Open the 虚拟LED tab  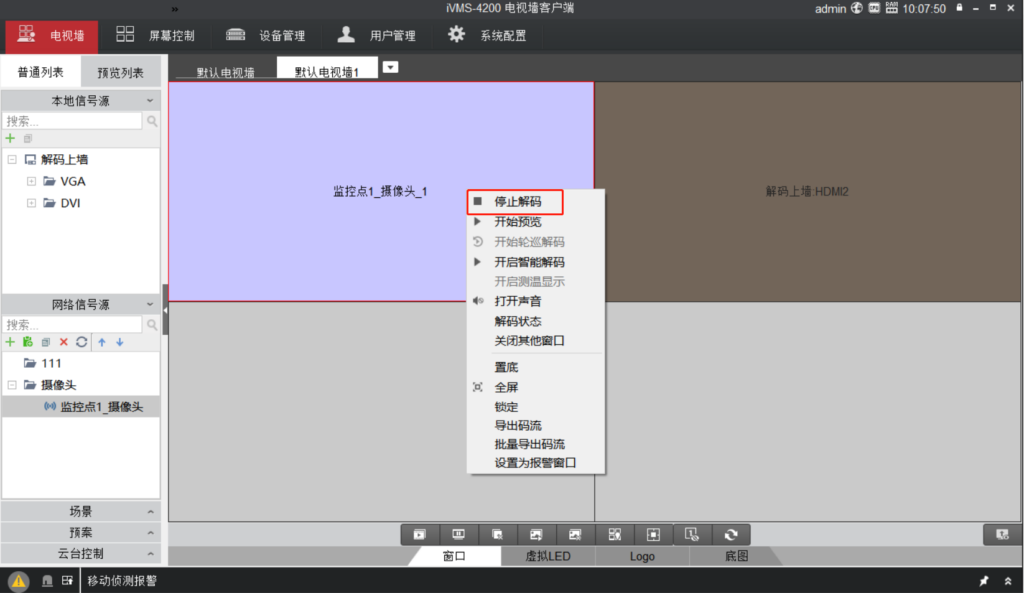click(548, 556)
